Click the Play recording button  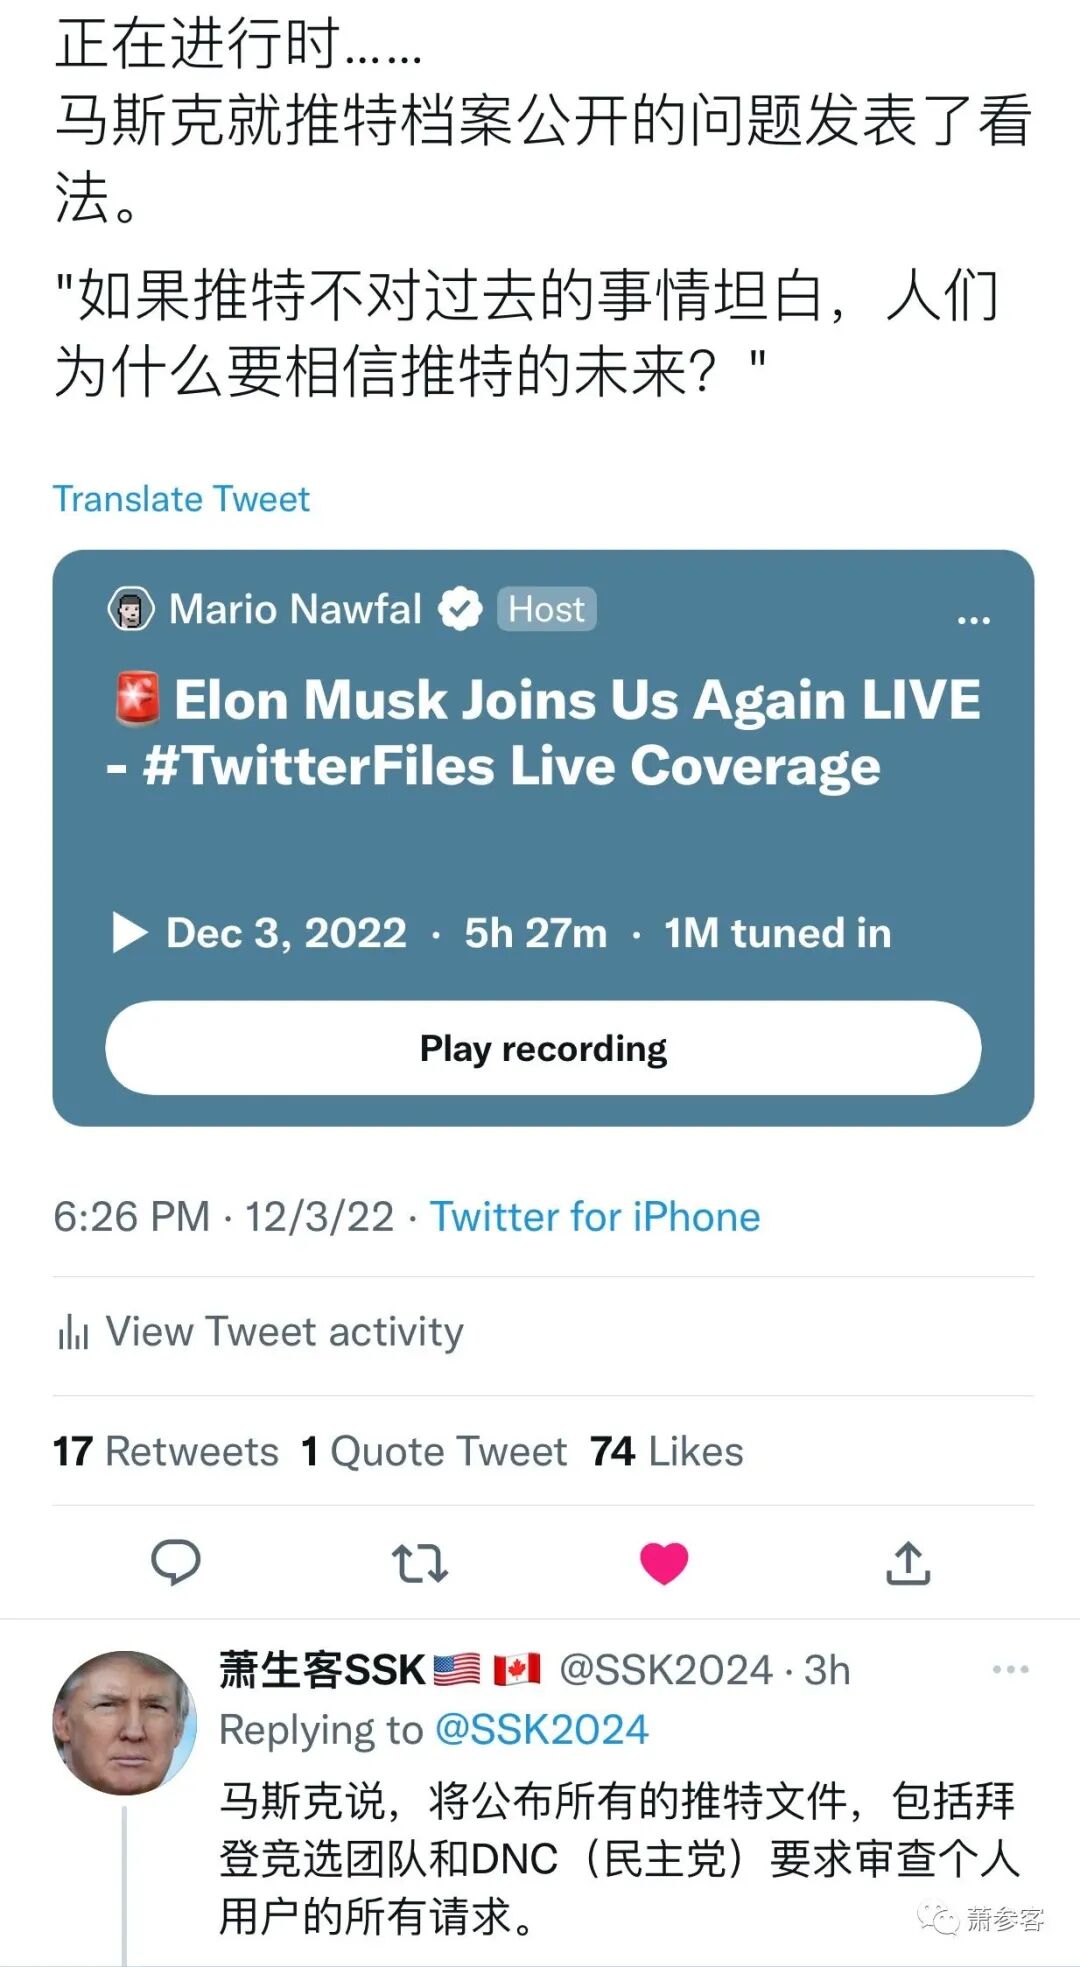543,1048
